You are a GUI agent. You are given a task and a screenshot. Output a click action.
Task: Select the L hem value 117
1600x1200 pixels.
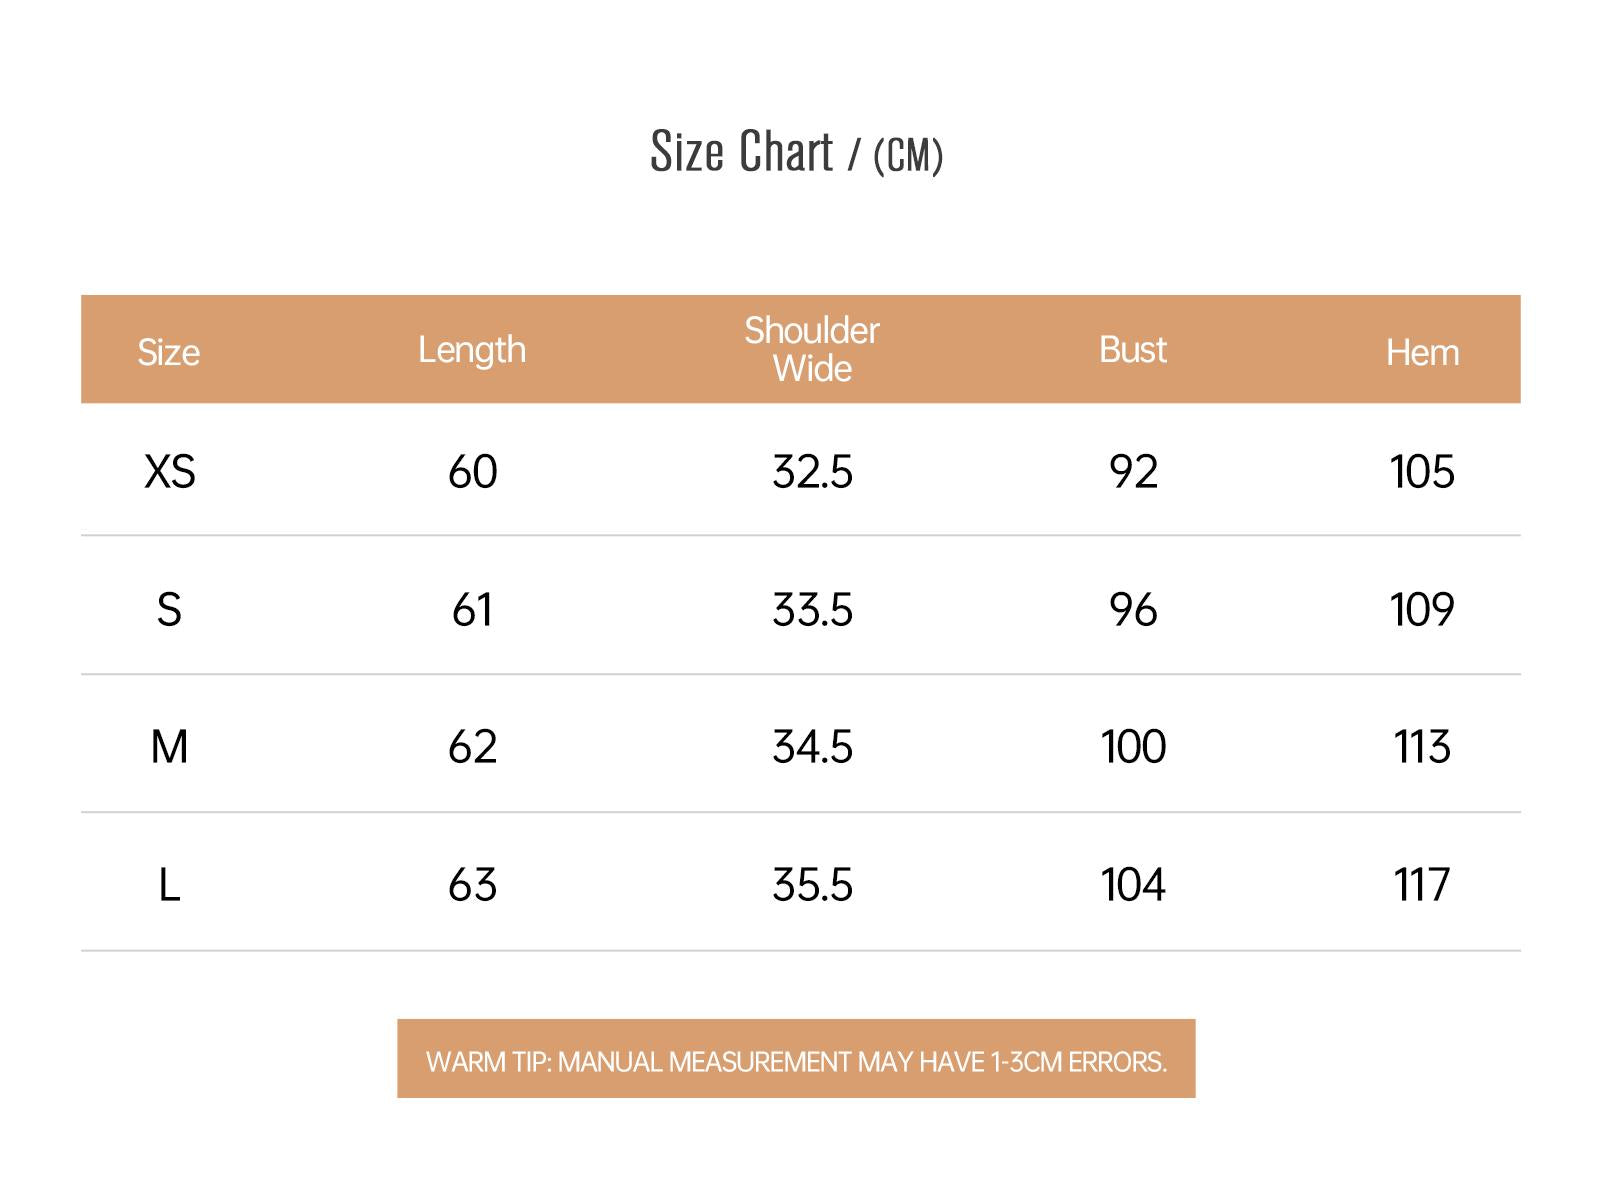coord(1422,885)
